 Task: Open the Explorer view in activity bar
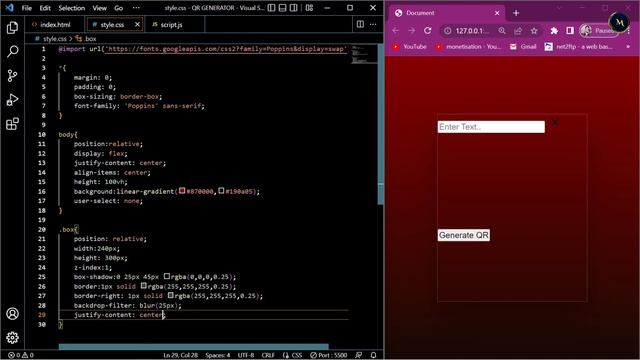click(x=12, y=27)
